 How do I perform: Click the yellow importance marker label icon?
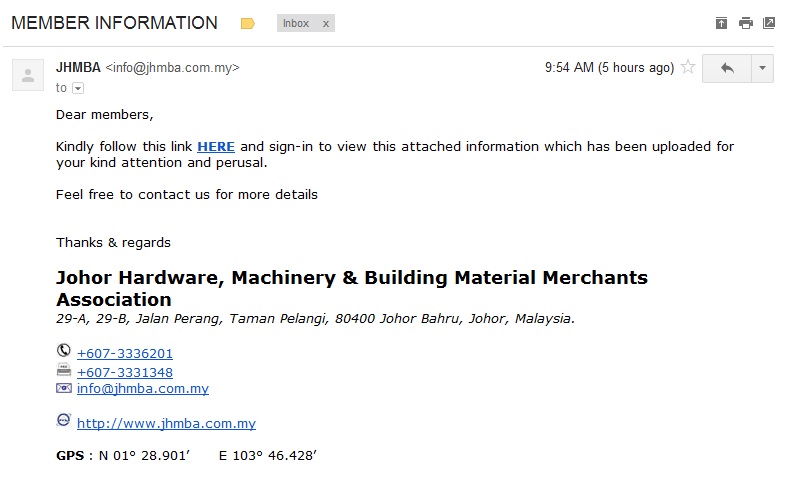248,24
